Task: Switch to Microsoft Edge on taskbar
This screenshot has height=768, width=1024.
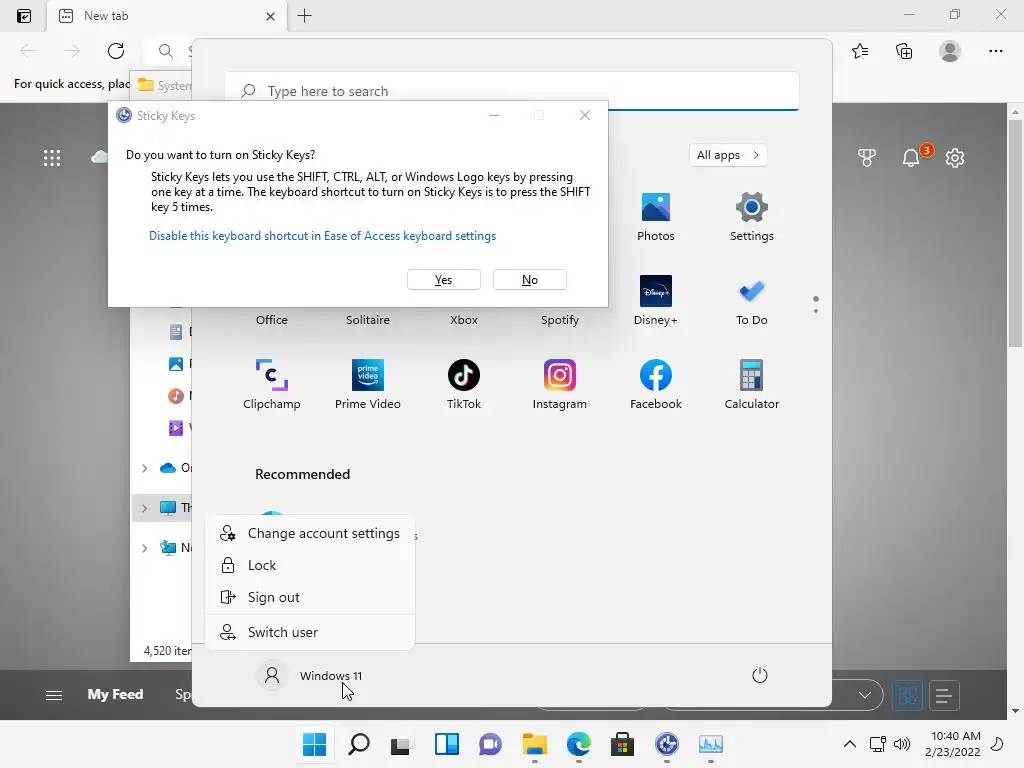Action: click(x=579, y=744)
